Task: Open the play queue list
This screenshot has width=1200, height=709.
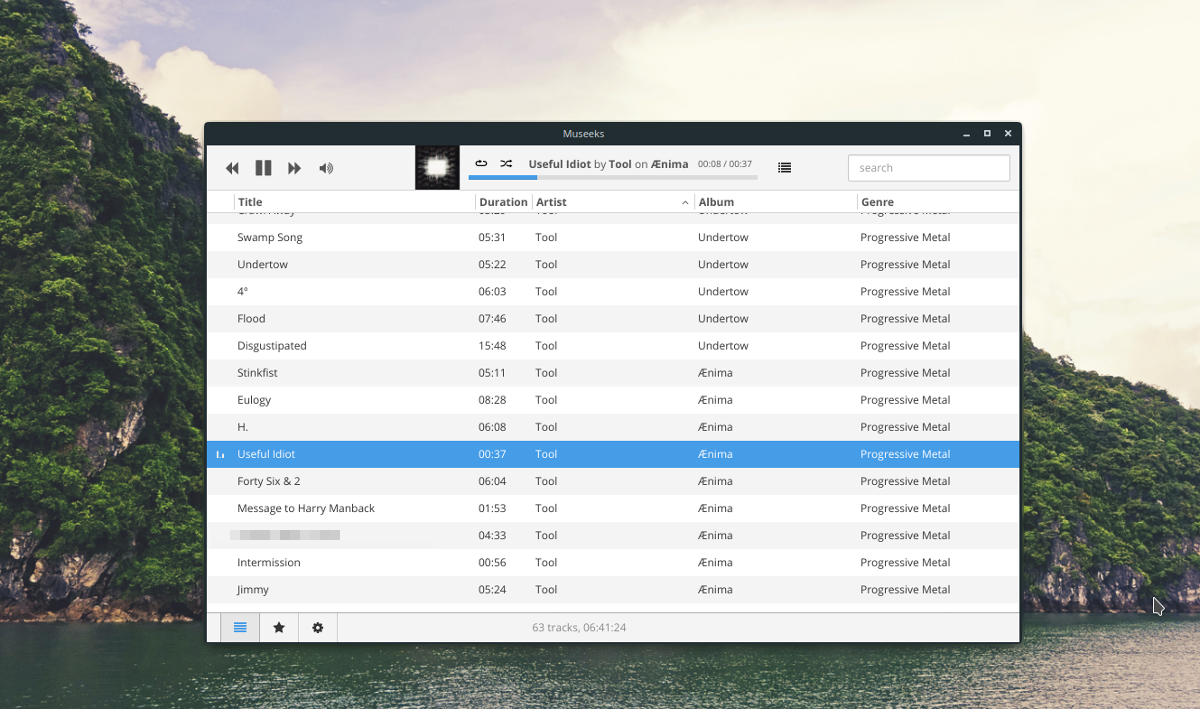Action: click(784, 167)
